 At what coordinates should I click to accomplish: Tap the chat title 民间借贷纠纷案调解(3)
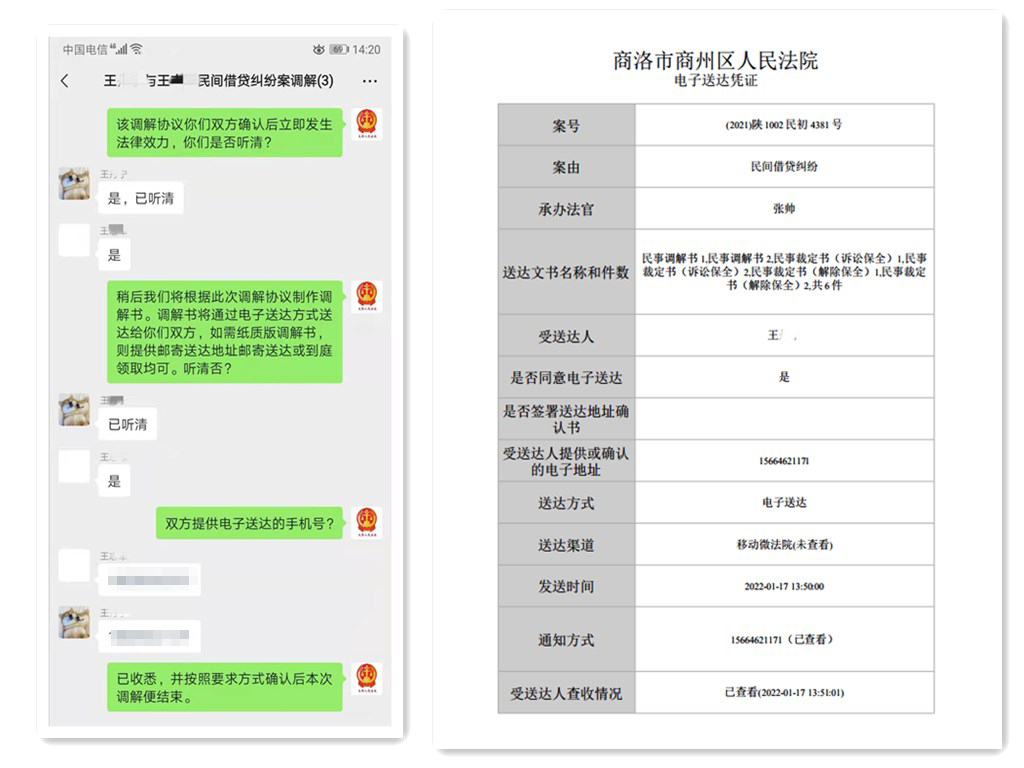(265, 80)
